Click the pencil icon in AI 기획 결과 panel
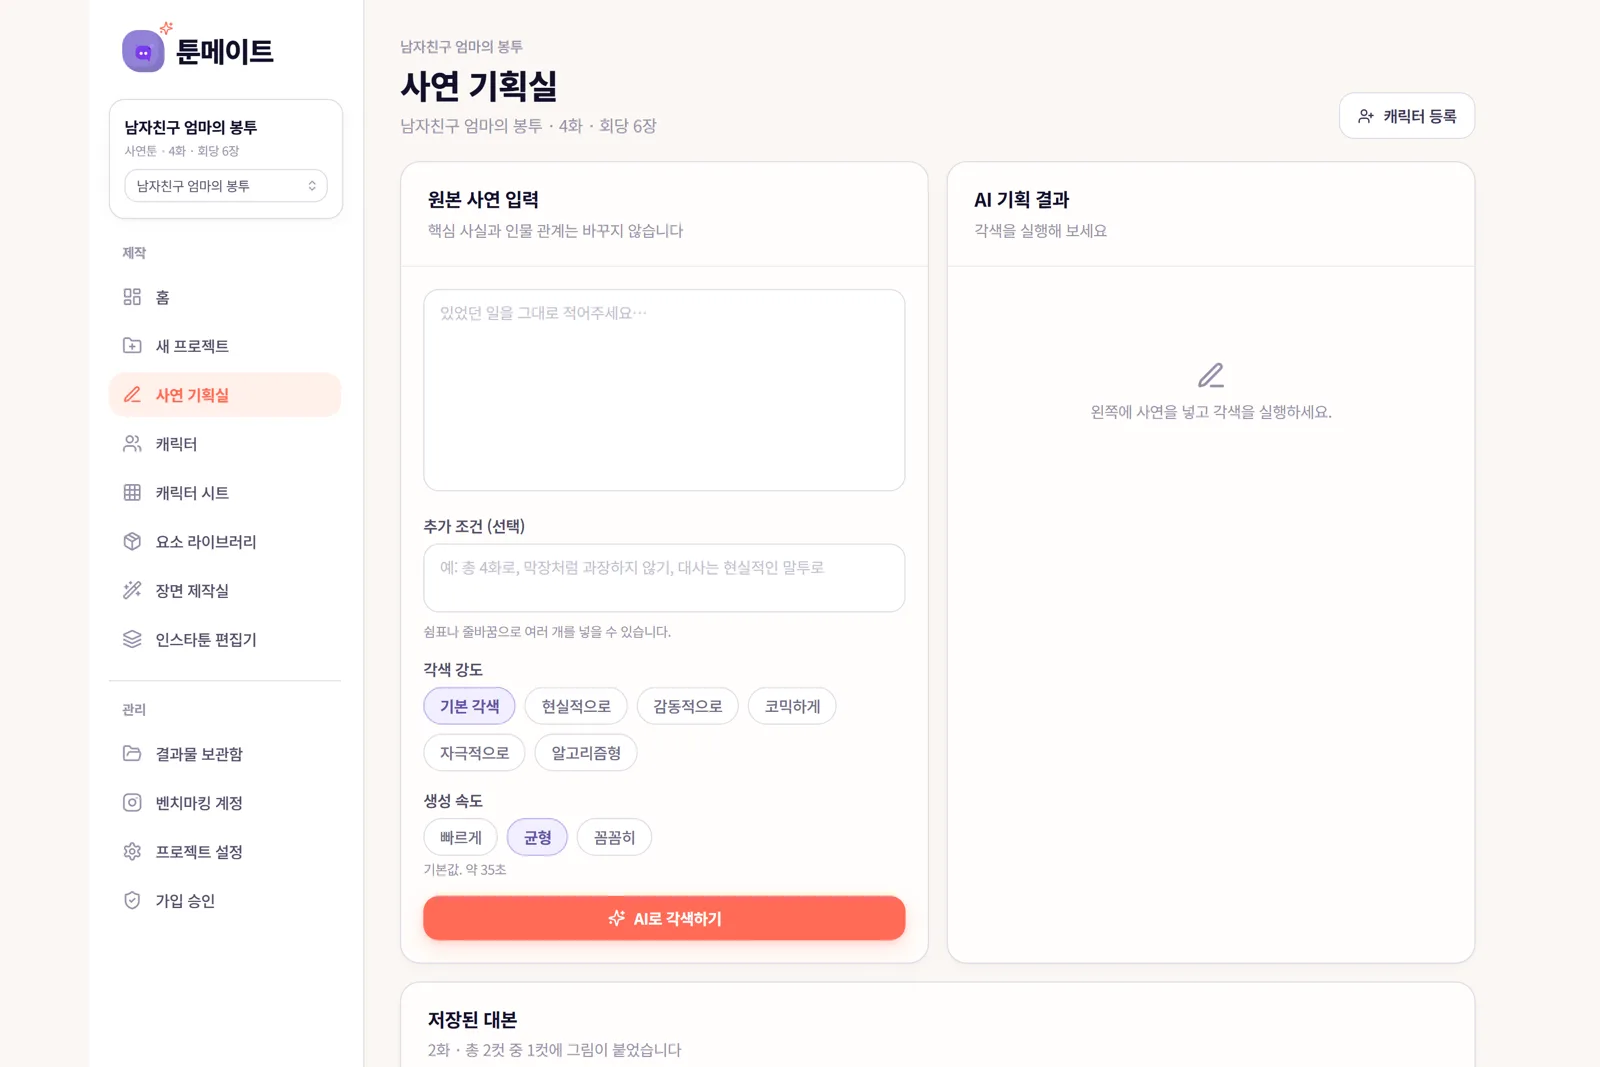 coord(1211,375)
